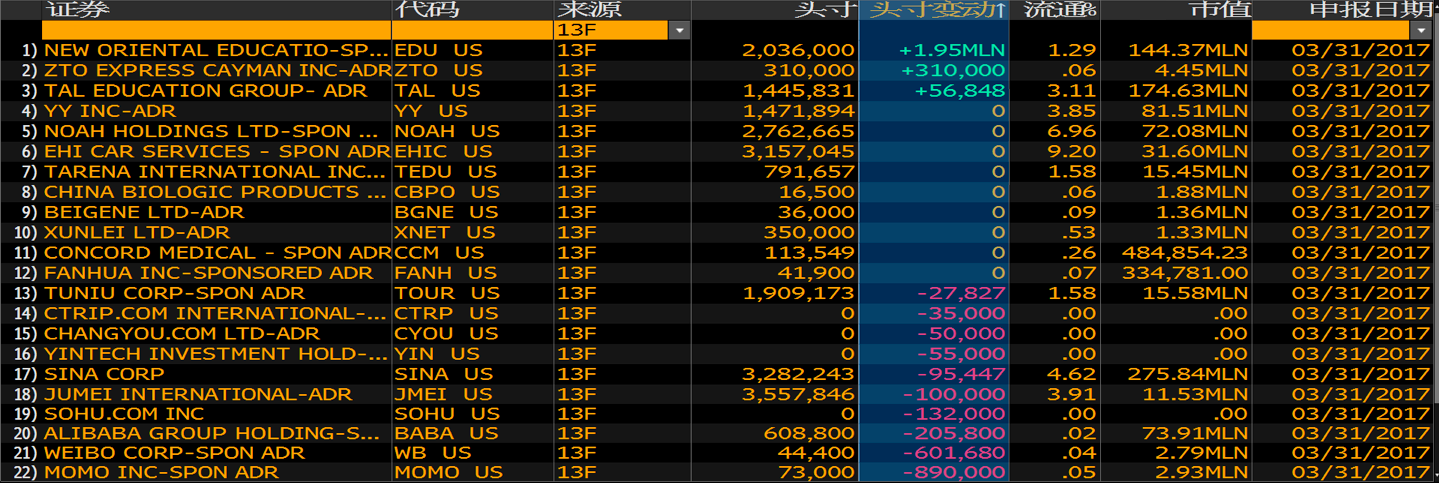Click the 代码 column header

426,10
